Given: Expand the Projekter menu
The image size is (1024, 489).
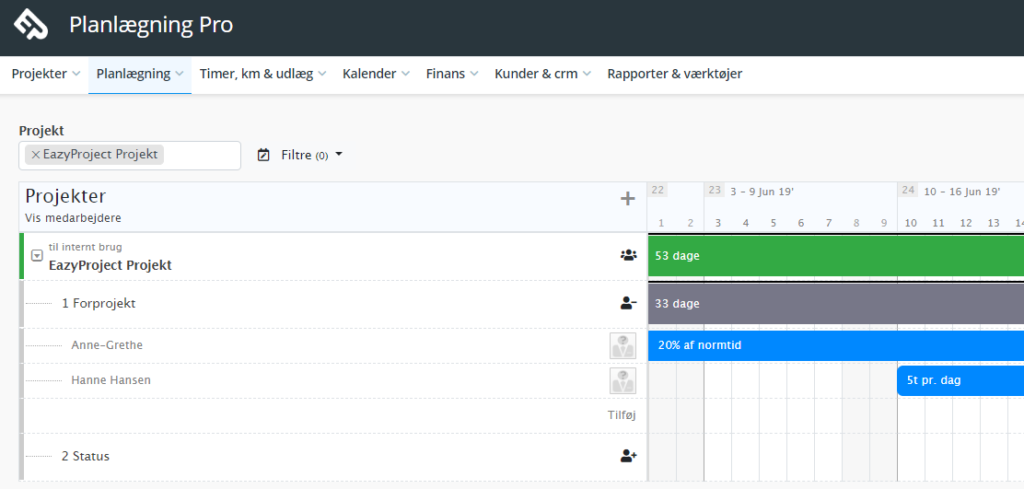Looking at the screenshot, I should point(46,74).
